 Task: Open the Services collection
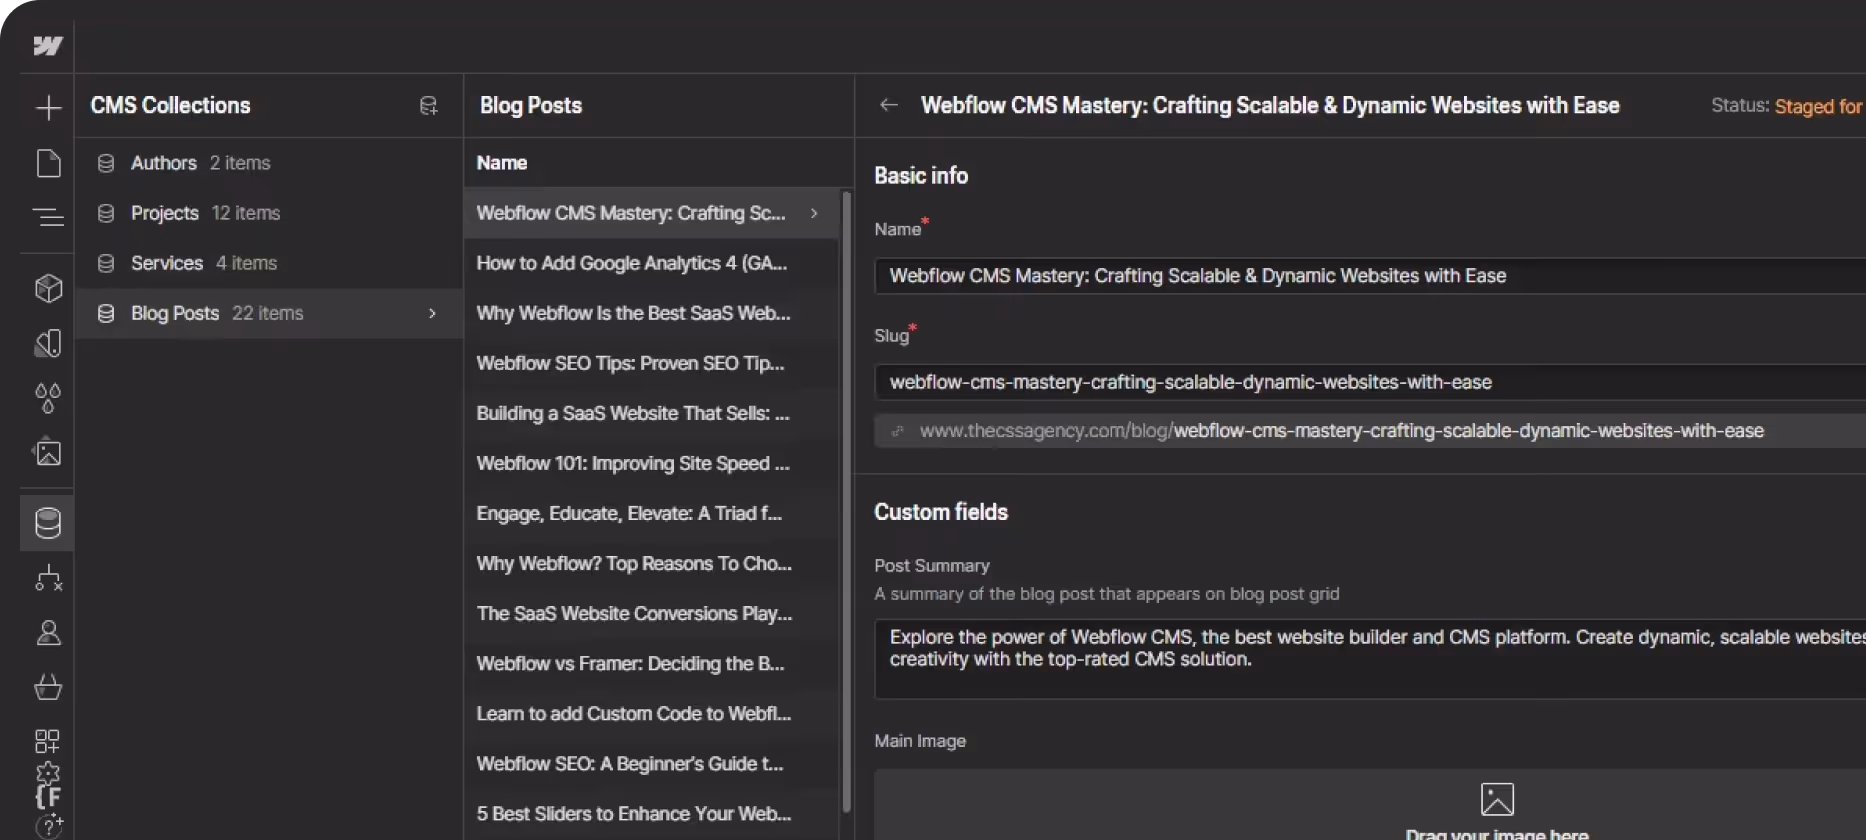268,263
